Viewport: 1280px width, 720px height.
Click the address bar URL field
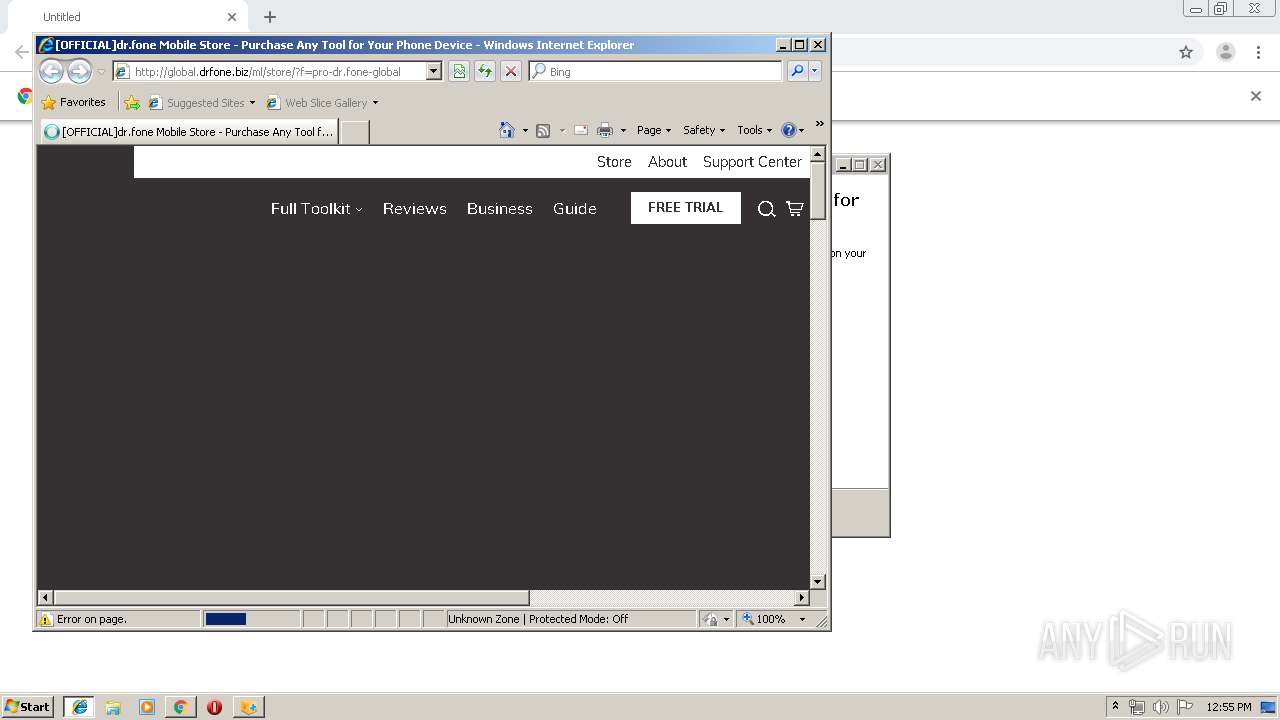click(x=270, y=72)
